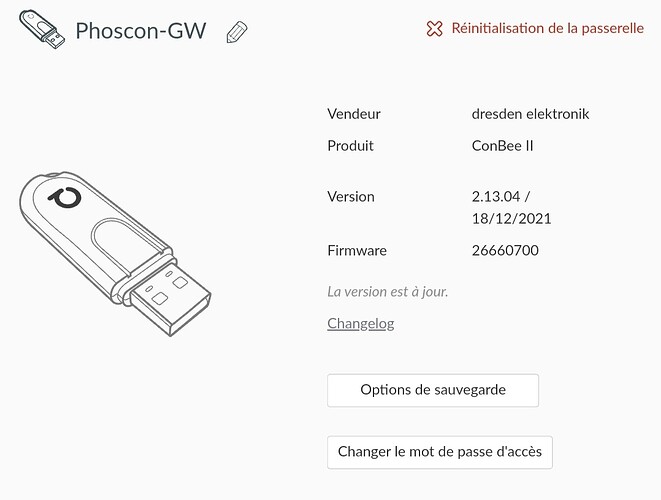Click the firmware number 26660700
Screen dimensions: 661x500
[x=505, y=250]
